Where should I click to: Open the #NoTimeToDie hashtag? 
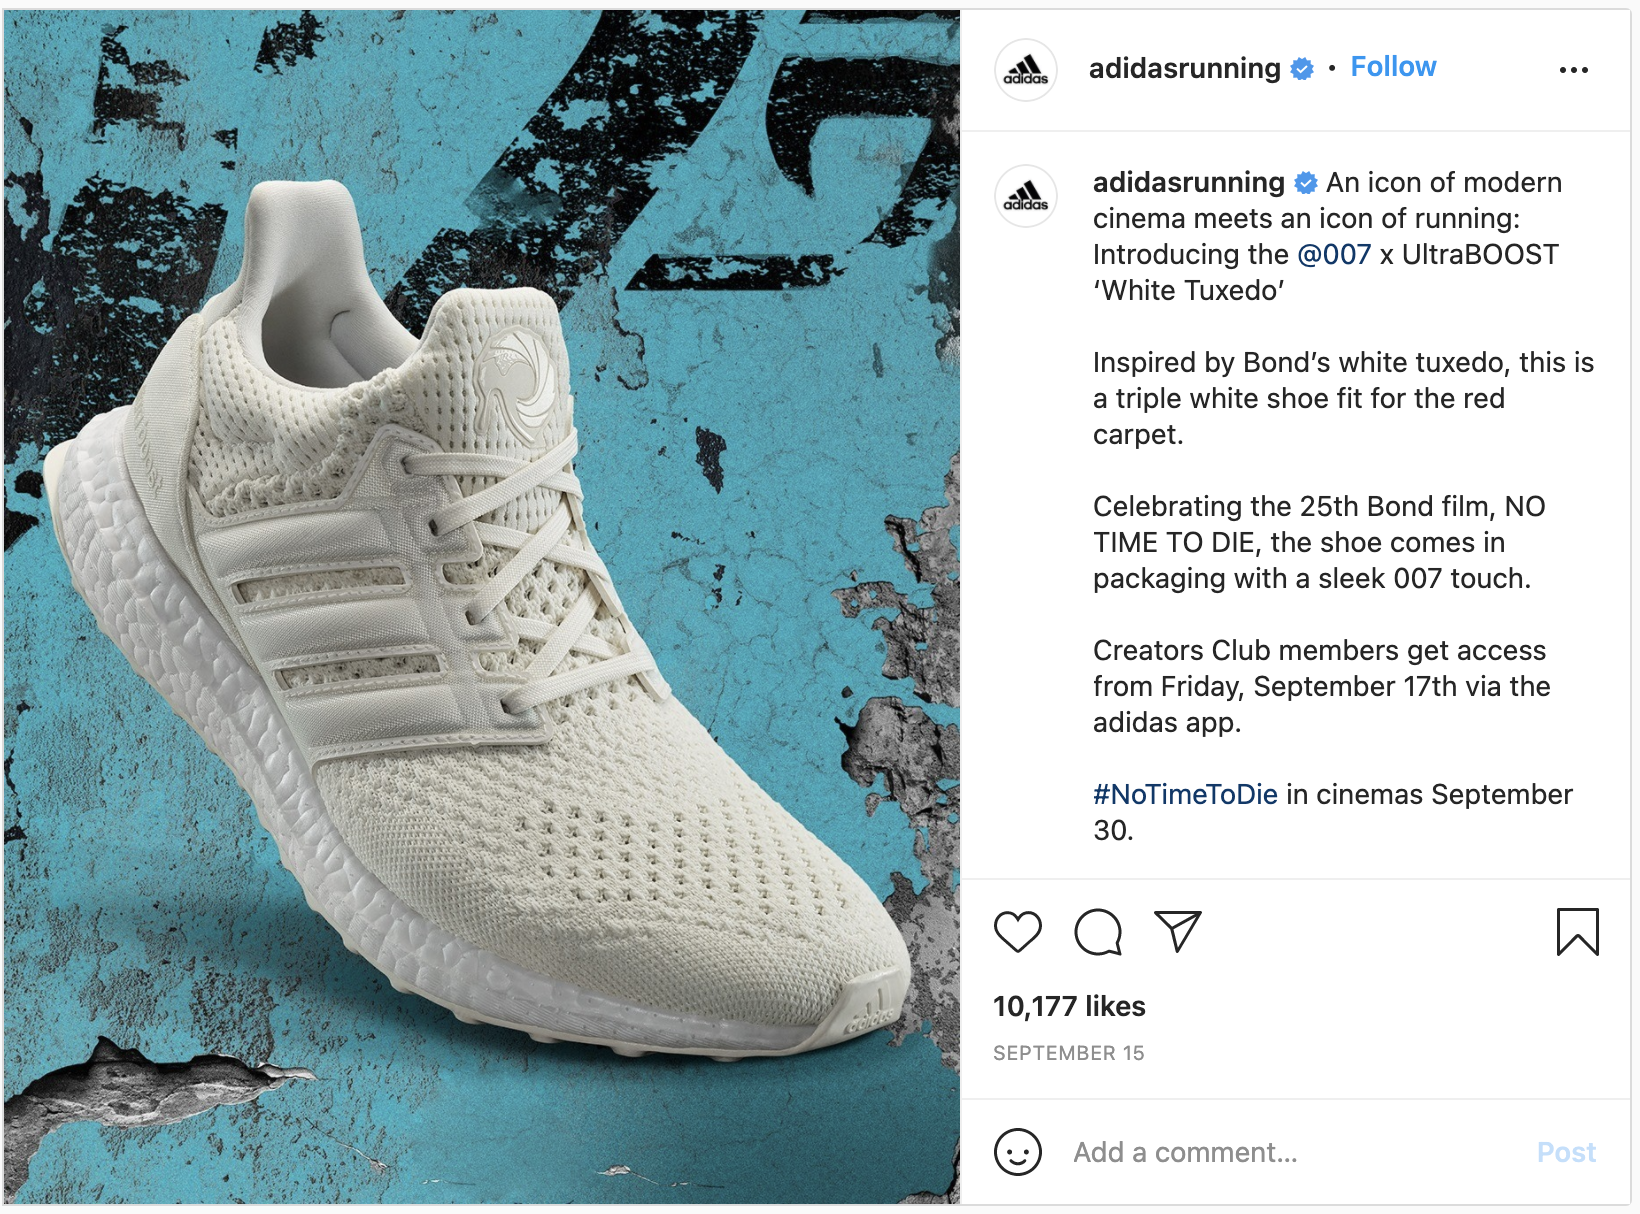[x=1185, y=794]
